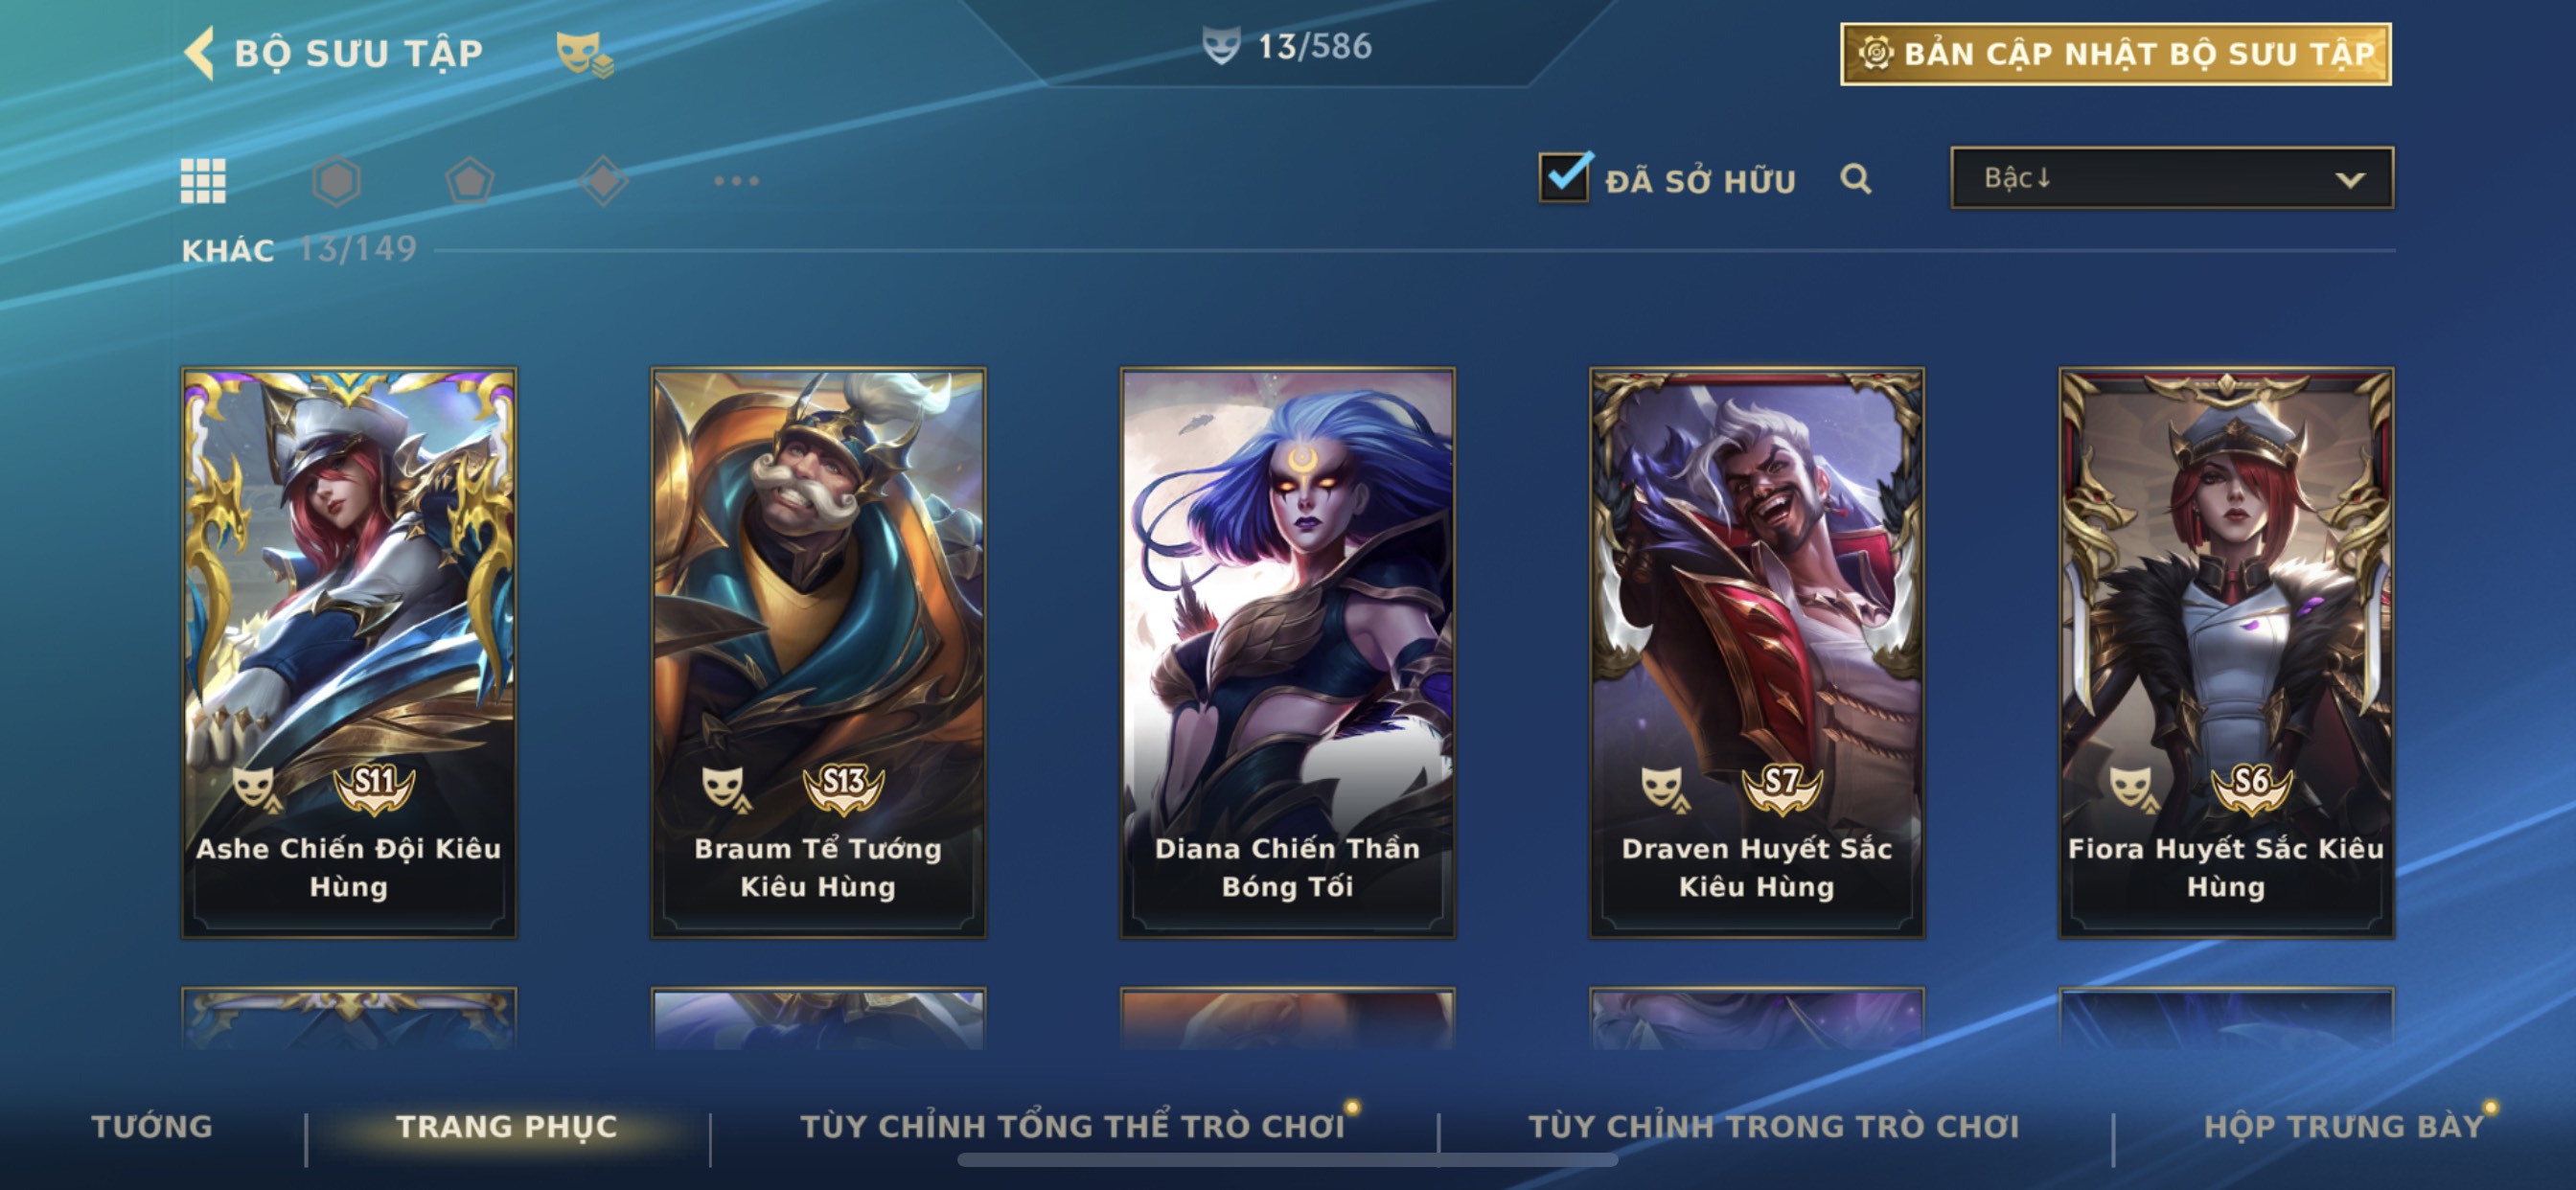Screen dimensions: 2576x1190
Task: Go to the HỘP TRƯNG BÀY tab
Action: [x=2344, y=1126]
